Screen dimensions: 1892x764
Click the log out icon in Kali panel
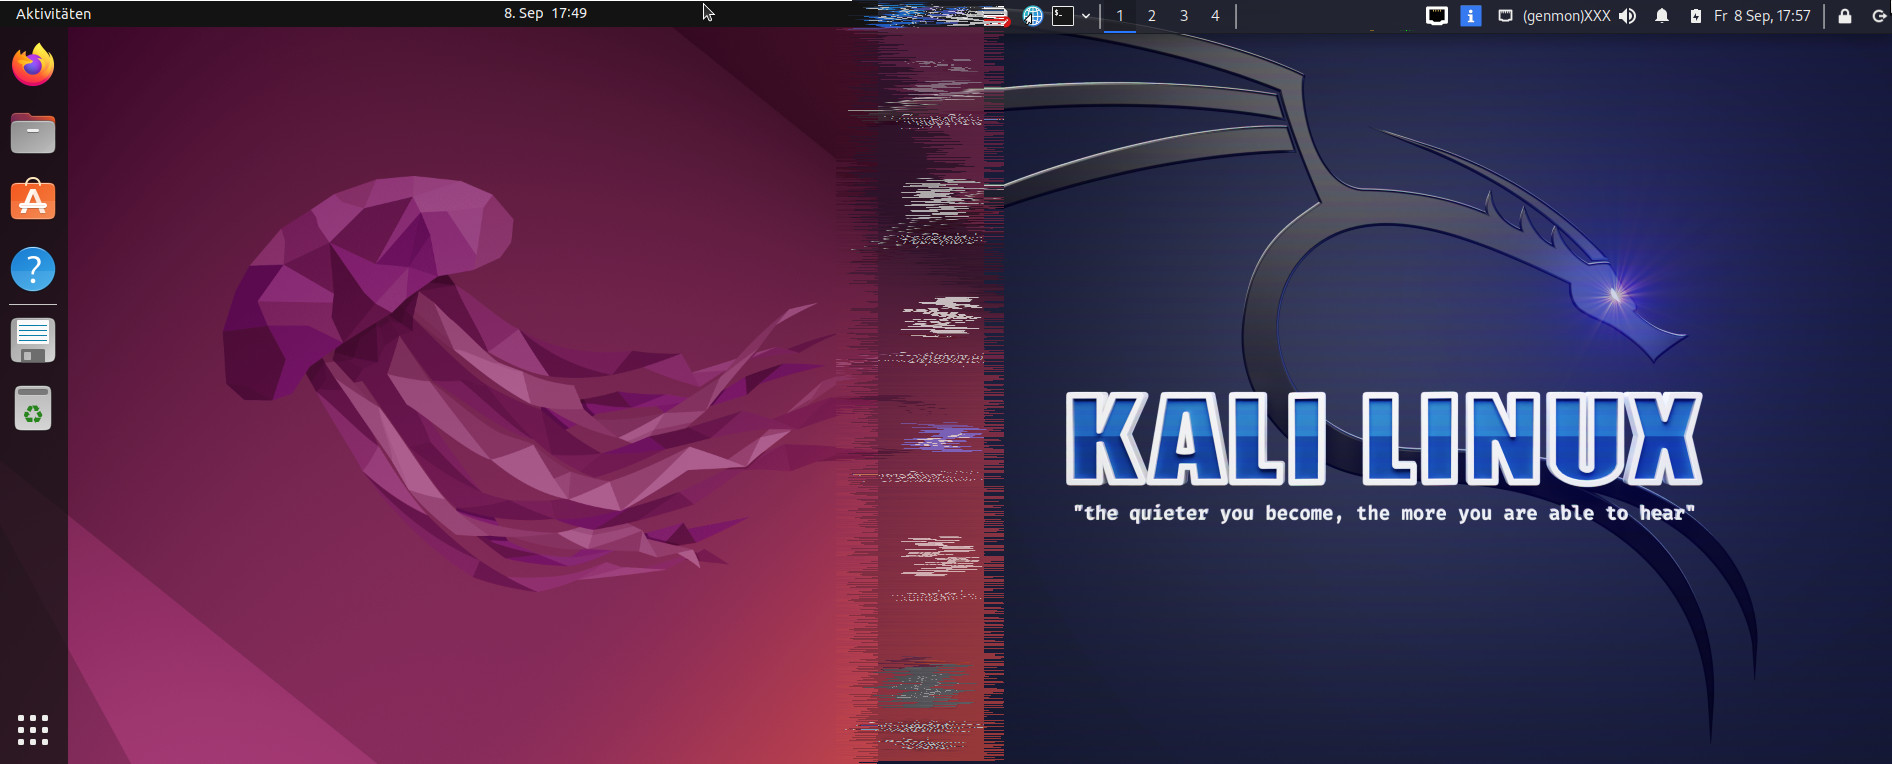[1879, 16]
